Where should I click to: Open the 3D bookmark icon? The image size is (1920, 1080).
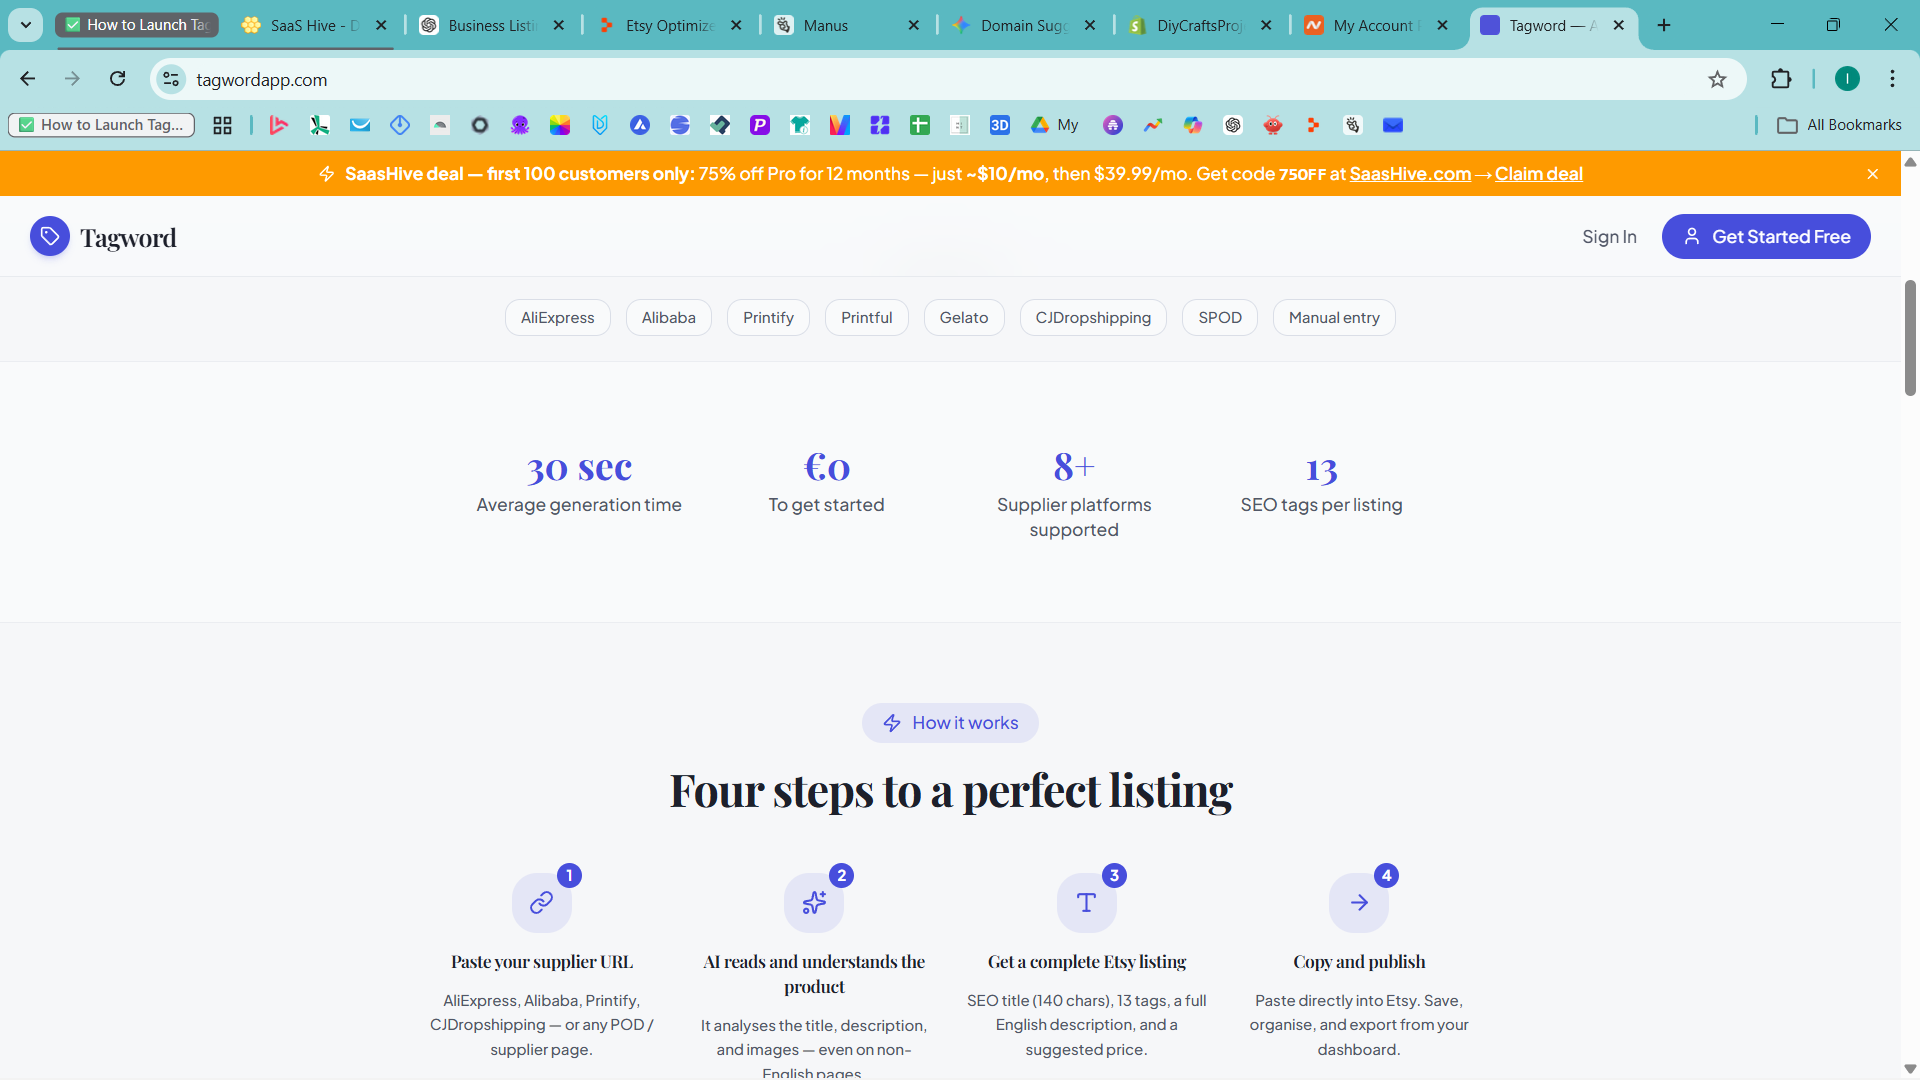click(x=1000, y=125)
